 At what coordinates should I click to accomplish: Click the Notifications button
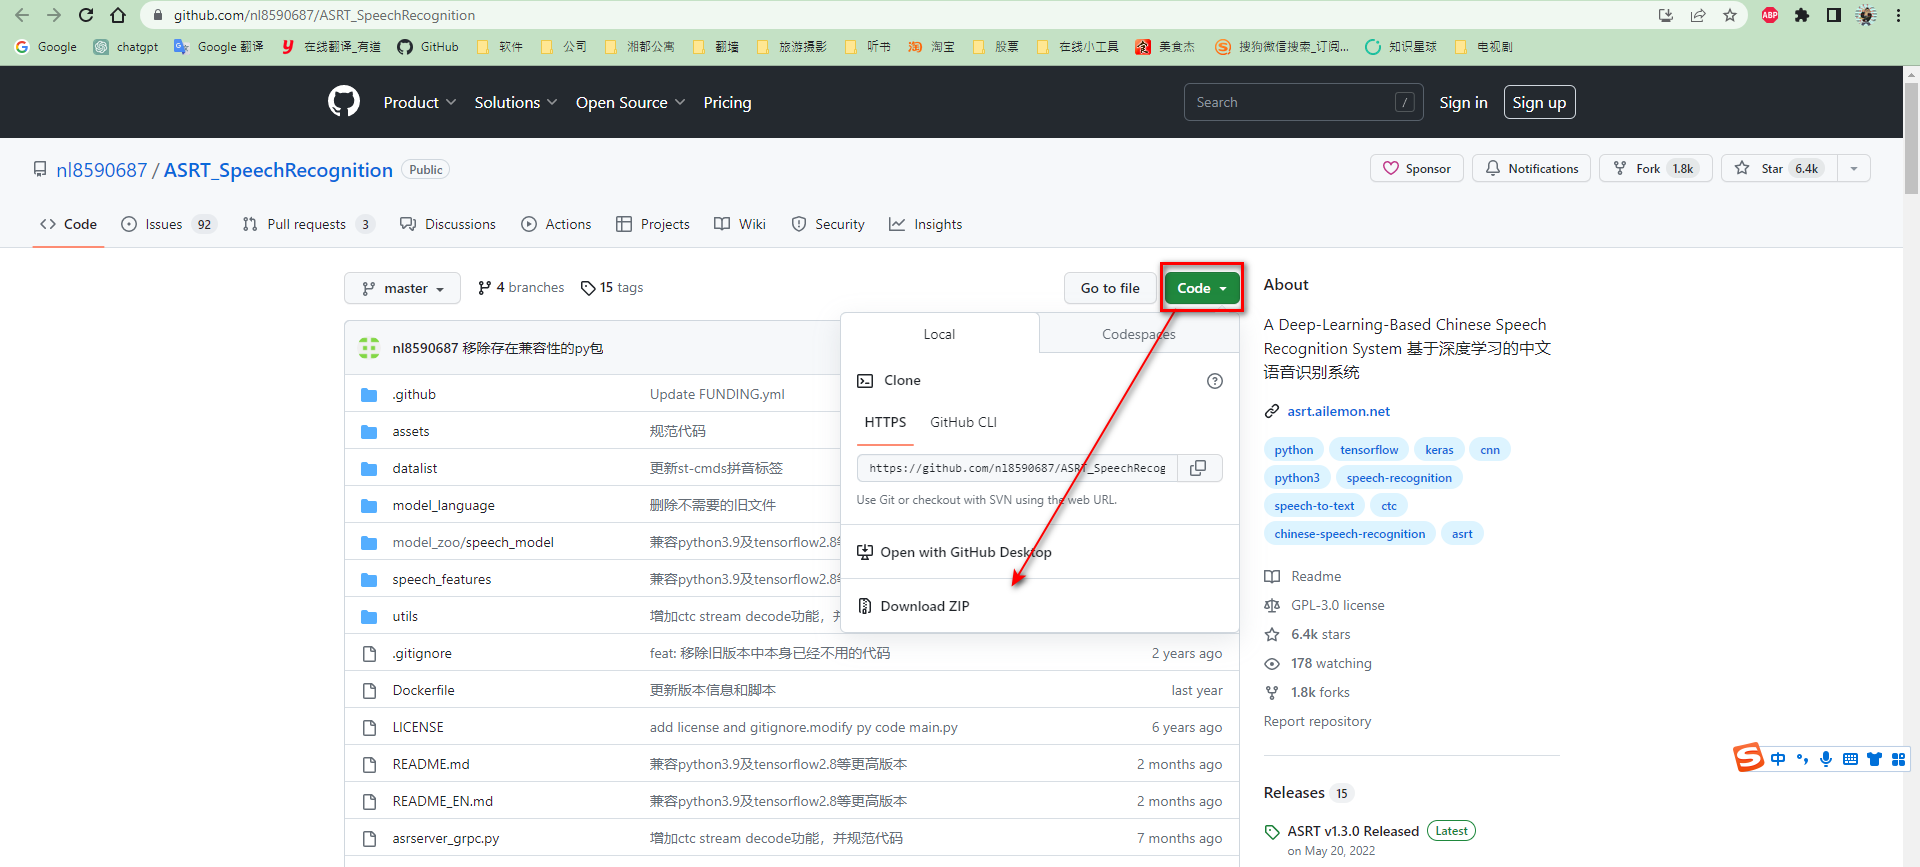[1531, 168]
